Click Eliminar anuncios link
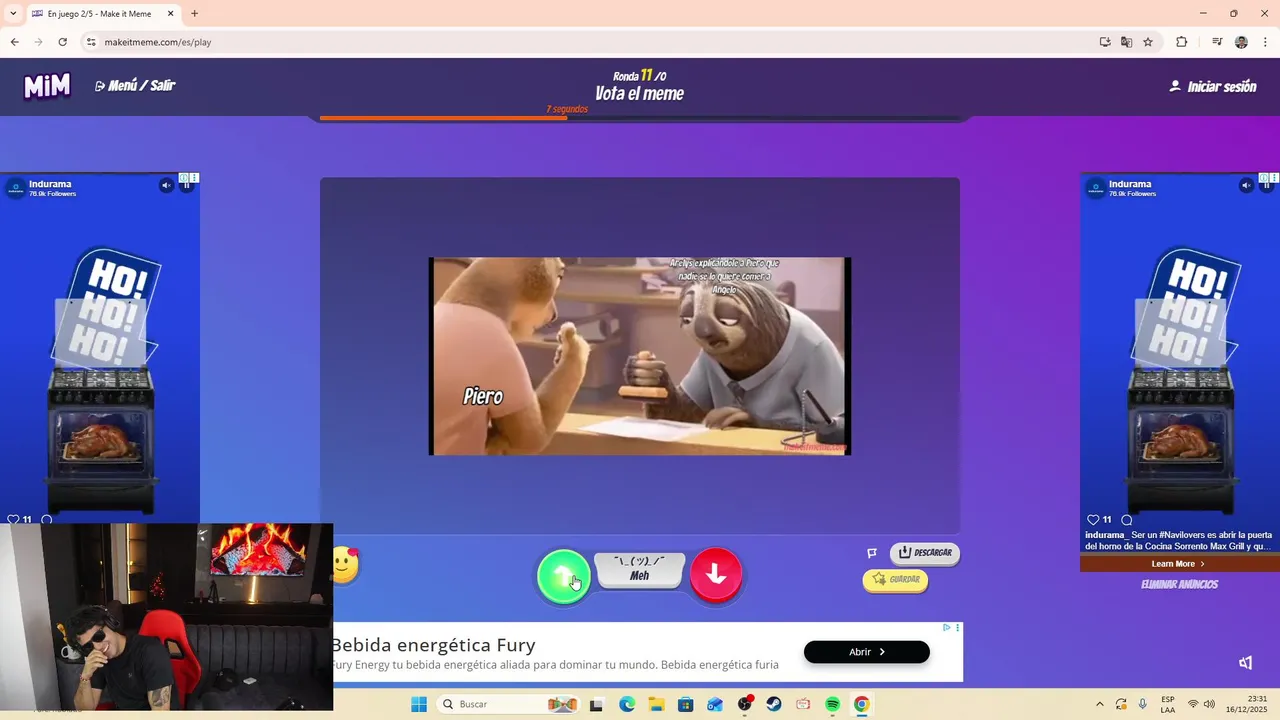This screenshot has height=720, width=1280. 1179,585
